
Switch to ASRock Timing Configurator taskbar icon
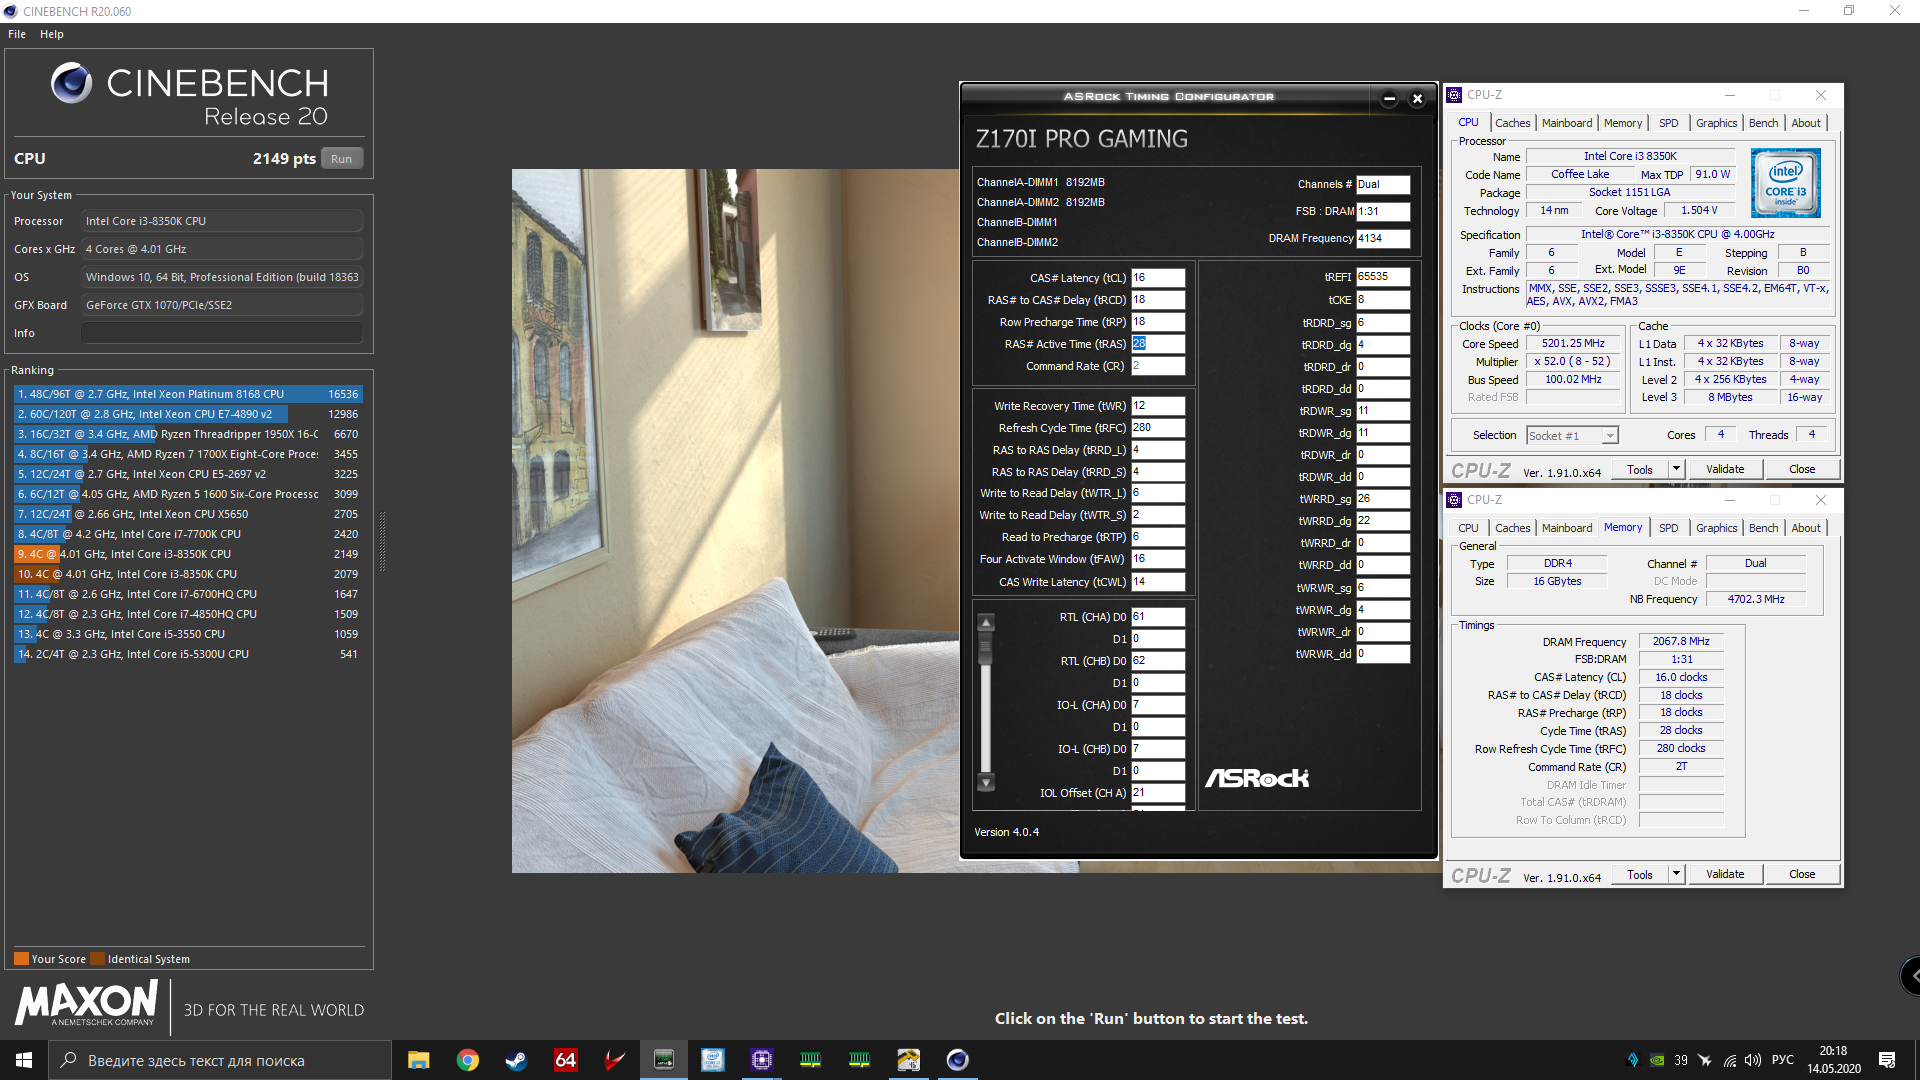[663, 1060]
